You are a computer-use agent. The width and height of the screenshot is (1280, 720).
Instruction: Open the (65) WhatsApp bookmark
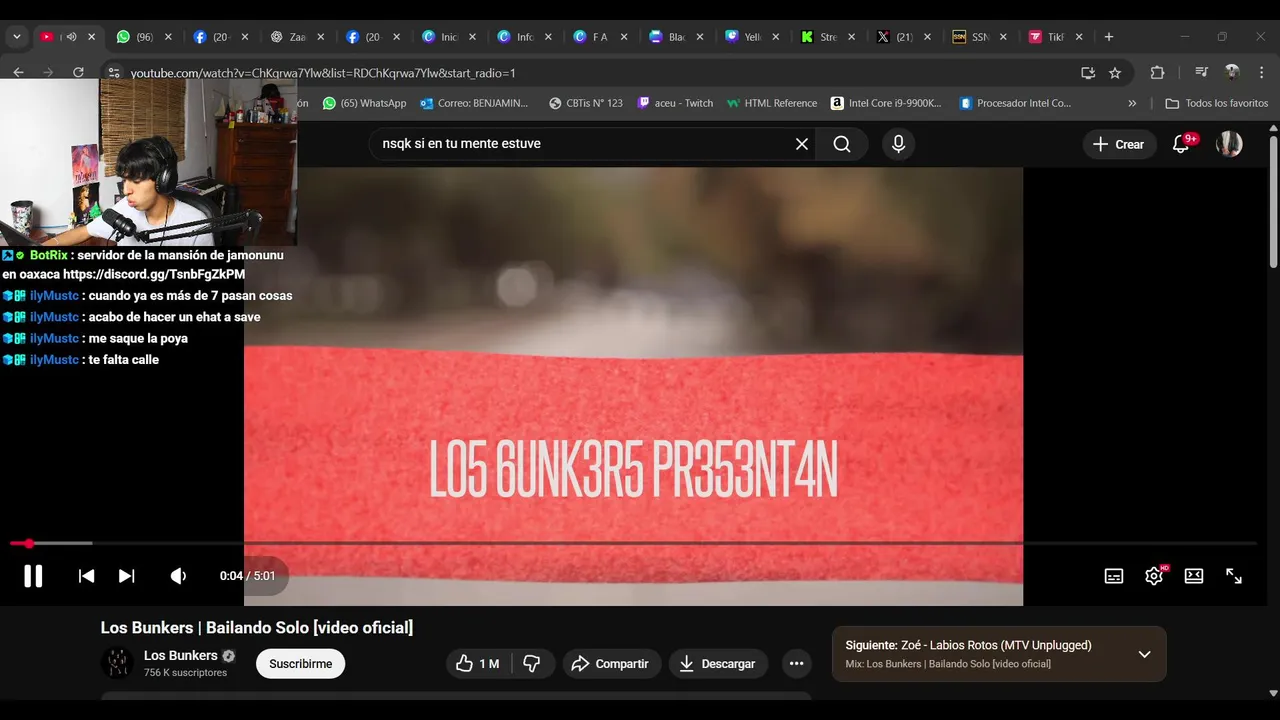(364, 103)
